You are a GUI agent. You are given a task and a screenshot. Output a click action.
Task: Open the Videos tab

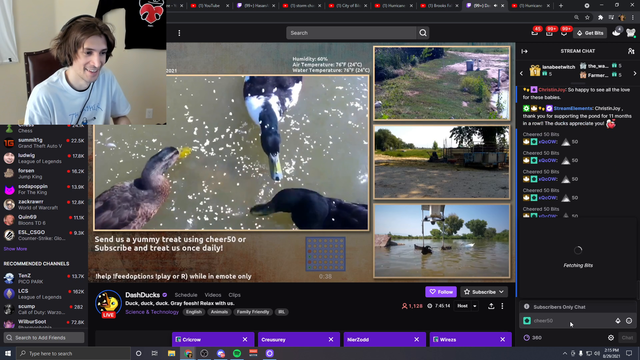[x=213, y=295]
